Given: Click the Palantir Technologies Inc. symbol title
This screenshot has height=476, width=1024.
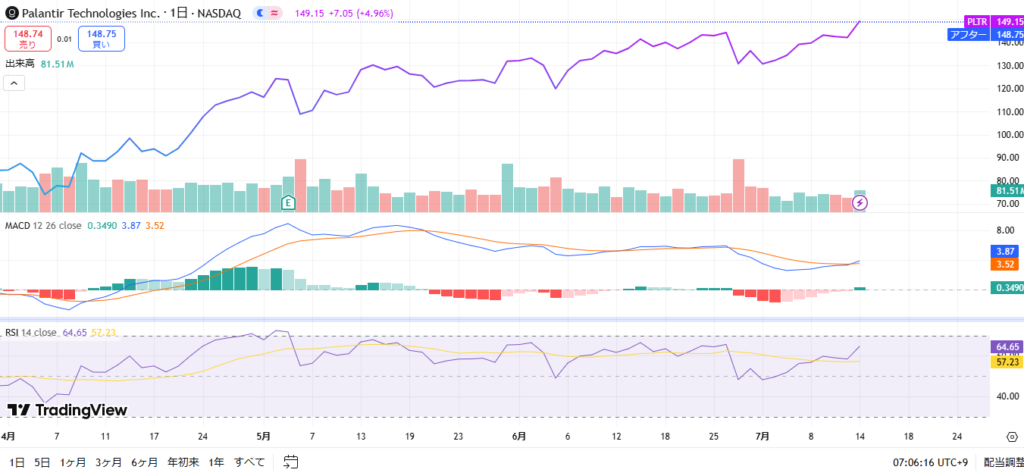Looking at the screenshot, I should click(89, 12).
